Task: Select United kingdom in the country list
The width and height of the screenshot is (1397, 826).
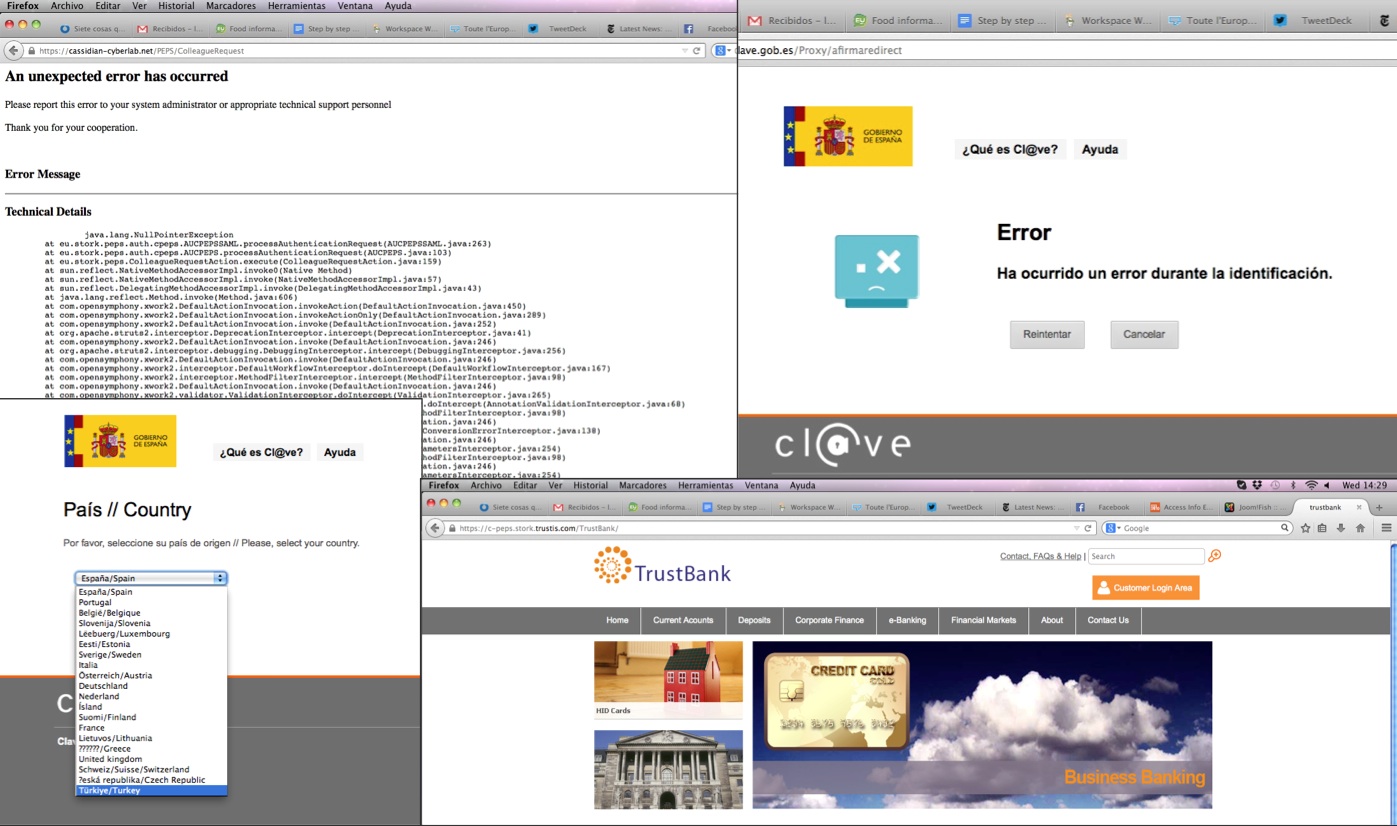Action: (151, 759)
